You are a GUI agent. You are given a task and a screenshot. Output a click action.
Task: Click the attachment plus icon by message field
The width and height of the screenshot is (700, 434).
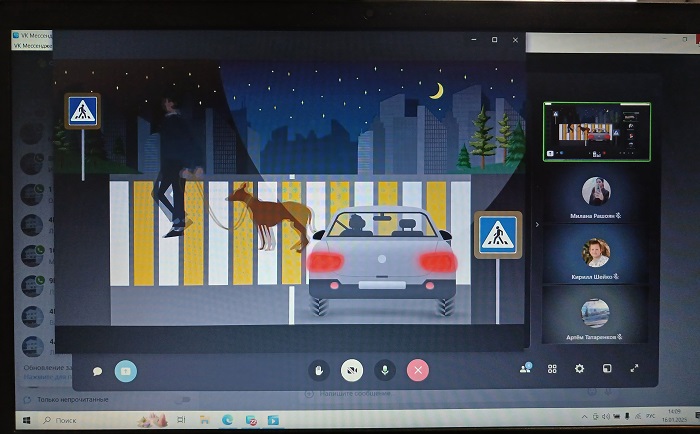click(x=308, y=394)
